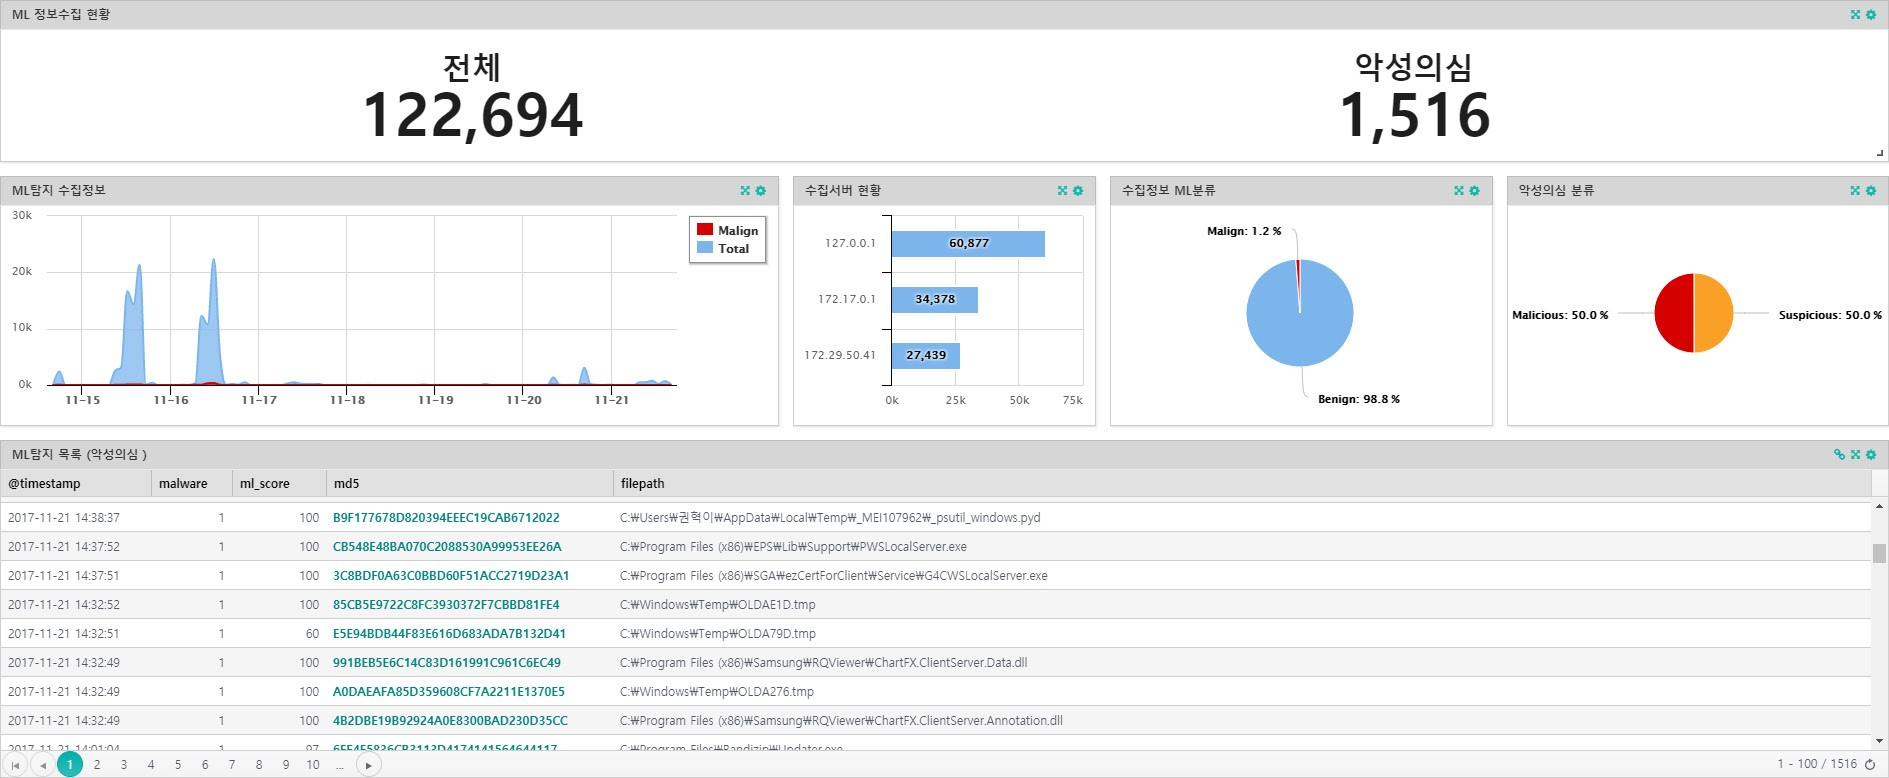Open settings gear for ML 정보수집 현황 panel
The width and height of the screenshot is (1889, 778).
pyautogui.click(x=1871, y=15)
